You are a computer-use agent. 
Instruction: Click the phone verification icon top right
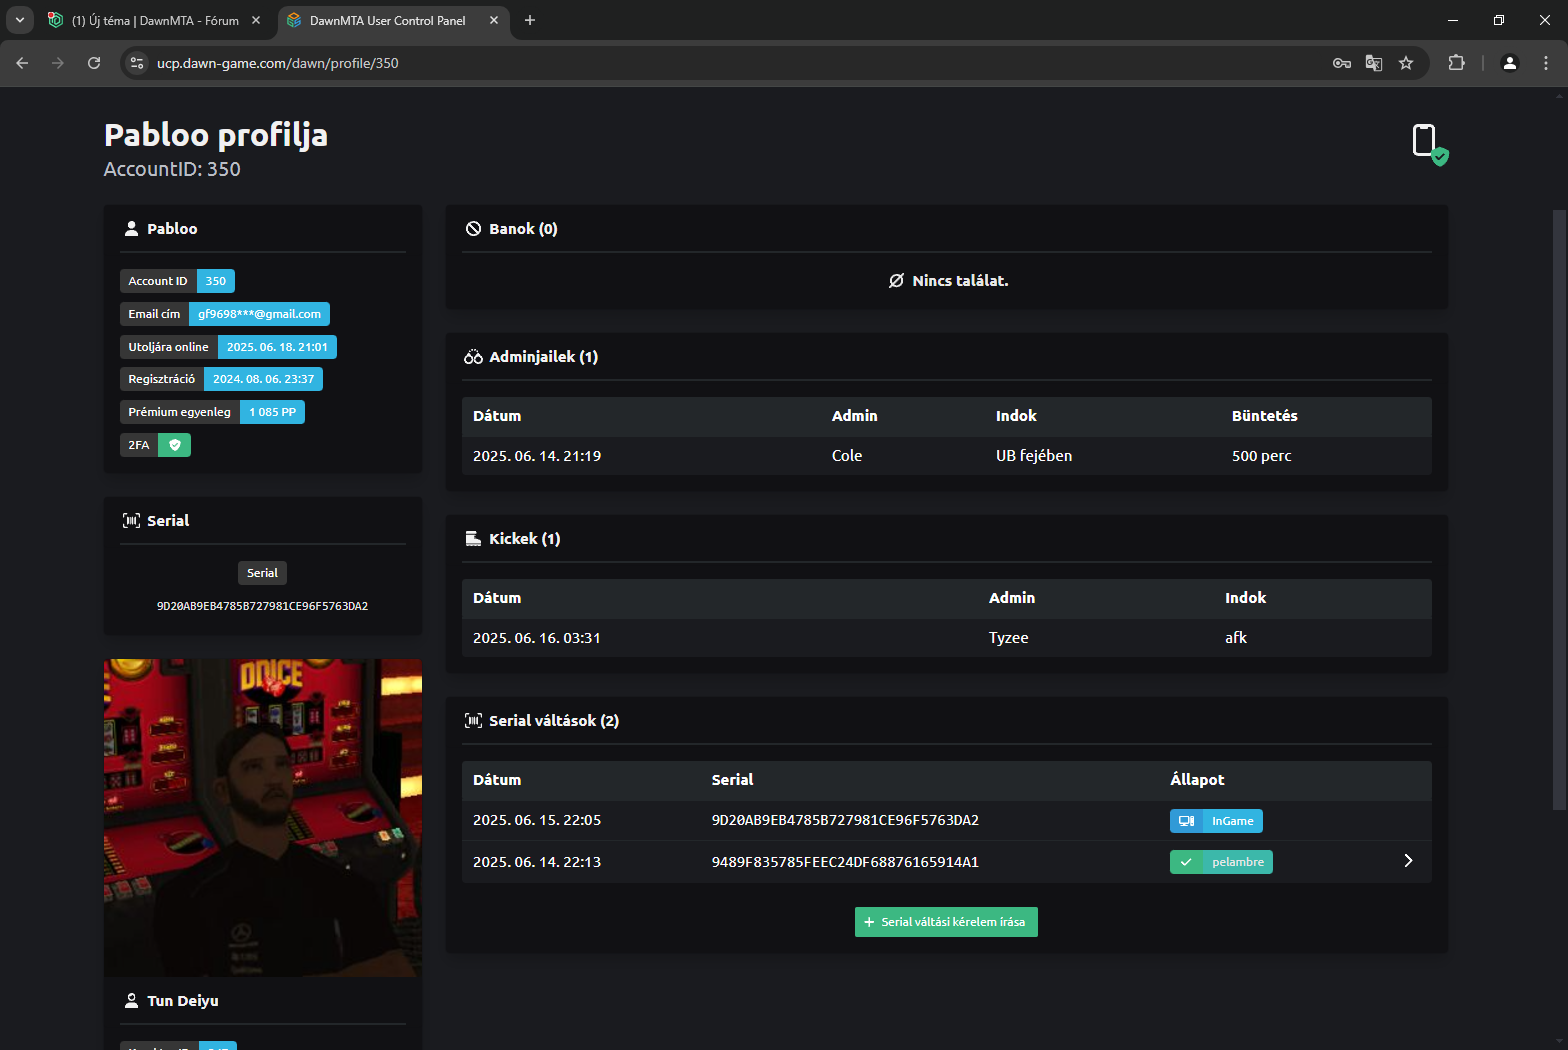coord(1427,143)
